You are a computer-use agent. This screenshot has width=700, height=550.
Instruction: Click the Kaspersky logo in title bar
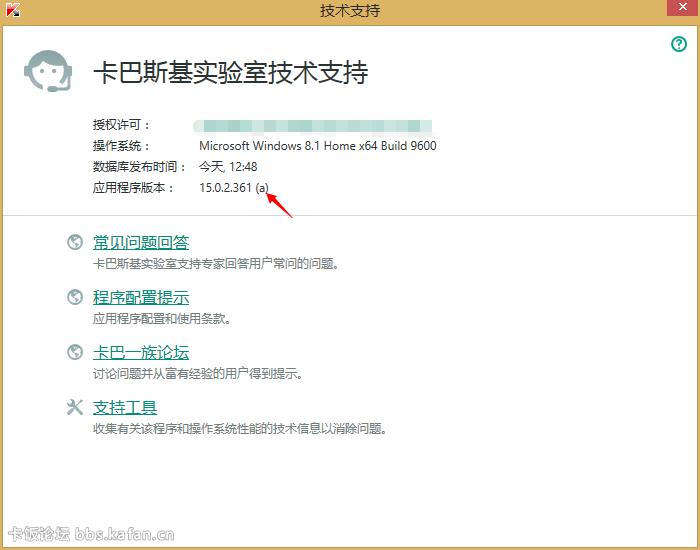(x=13, y=9)
